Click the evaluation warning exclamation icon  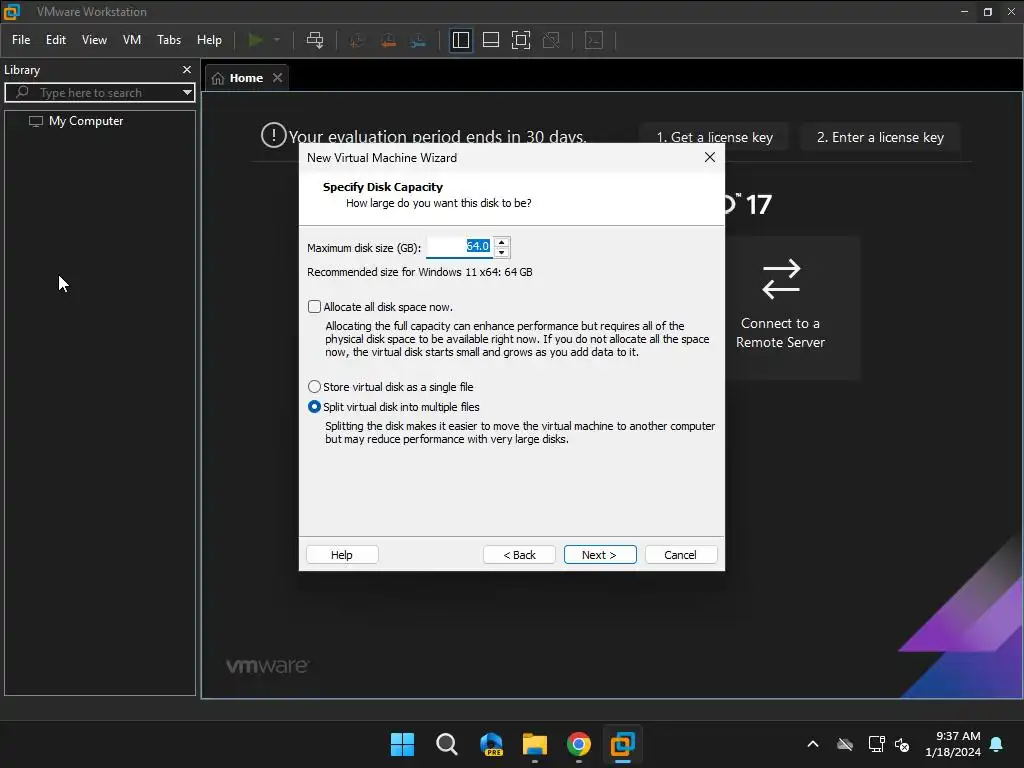click(x=274, y=135)
